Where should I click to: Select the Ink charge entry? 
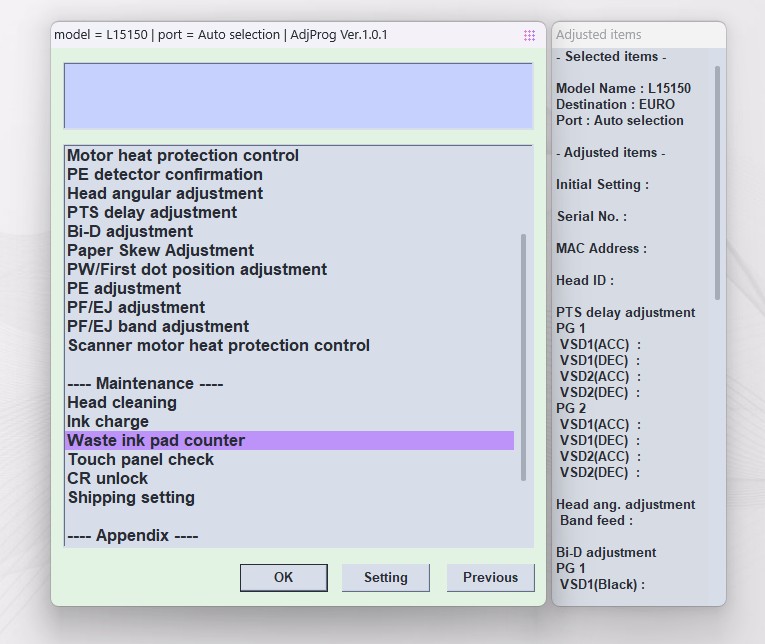[108, 421]
